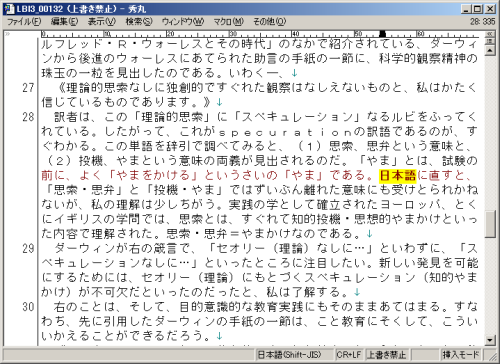Click the text 「理論的思索」 in paragraph 28
This screenshot has height=364, width=500.
[x=172, y=117]
